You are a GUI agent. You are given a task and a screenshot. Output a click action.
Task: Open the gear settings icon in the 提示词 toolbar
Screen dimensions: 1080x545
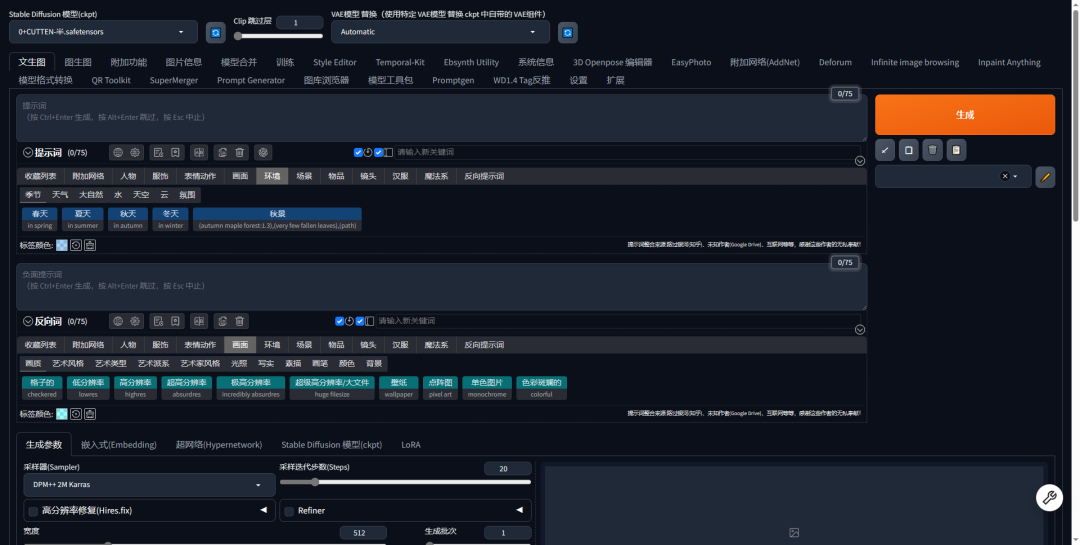[135, 152]
